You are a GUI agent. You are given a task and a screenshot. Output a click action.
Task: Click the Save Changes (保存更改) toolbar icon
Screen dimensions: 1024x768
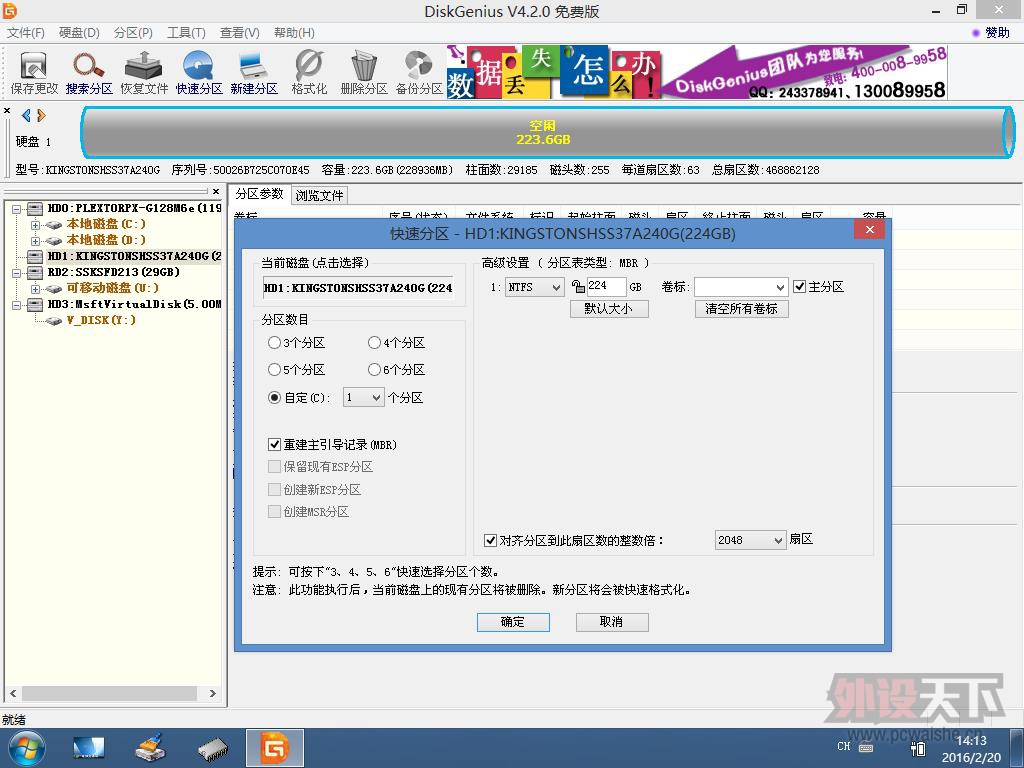[34, 72]
